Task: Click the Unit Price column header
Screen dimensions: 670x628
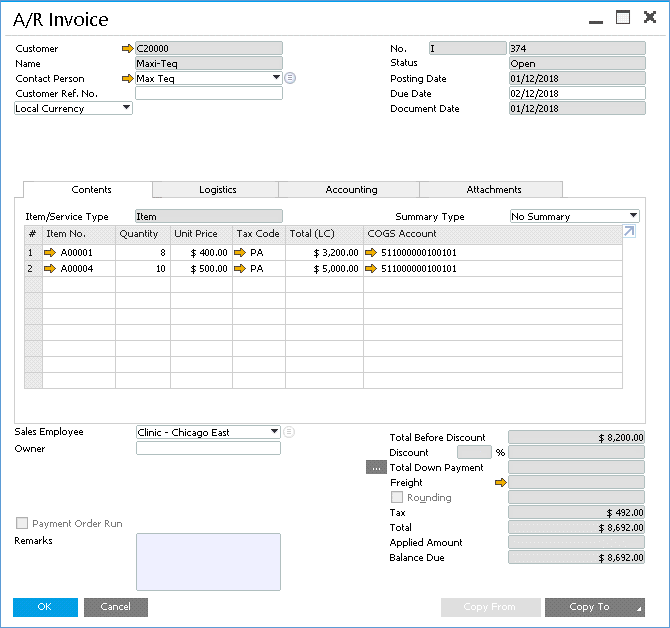Action: coord(201,234)
